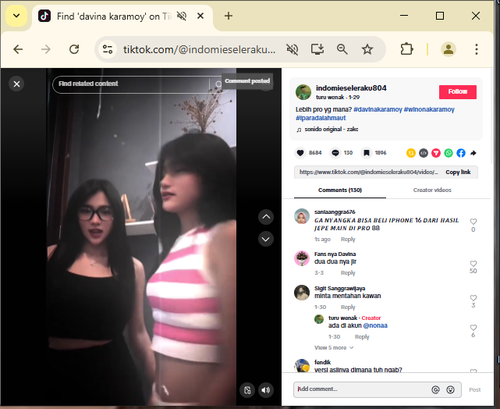The height and width of the screenshot is (409, 500).
Task: Open indomieseleraku804 profile avatar
Action: pos(303,92)
